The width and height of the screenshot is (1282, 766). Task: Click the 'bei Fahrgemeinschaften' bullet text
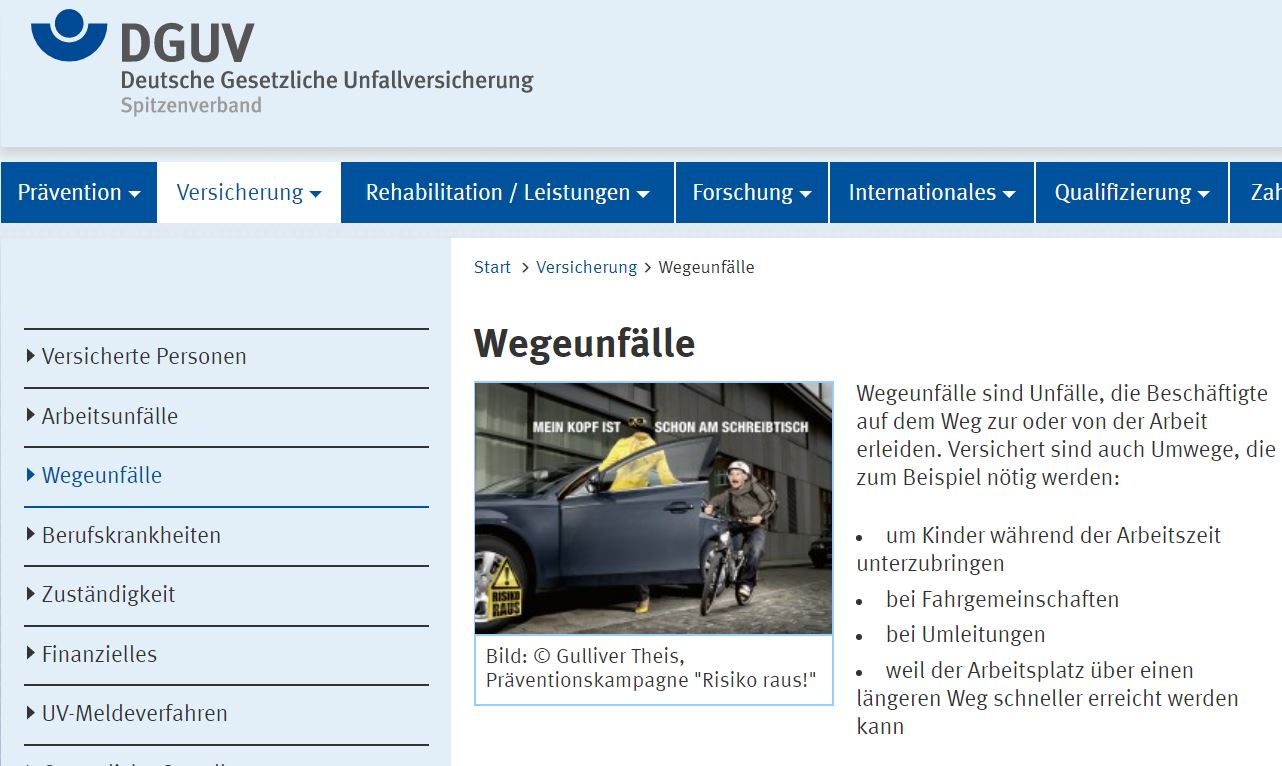(1002, 599)
